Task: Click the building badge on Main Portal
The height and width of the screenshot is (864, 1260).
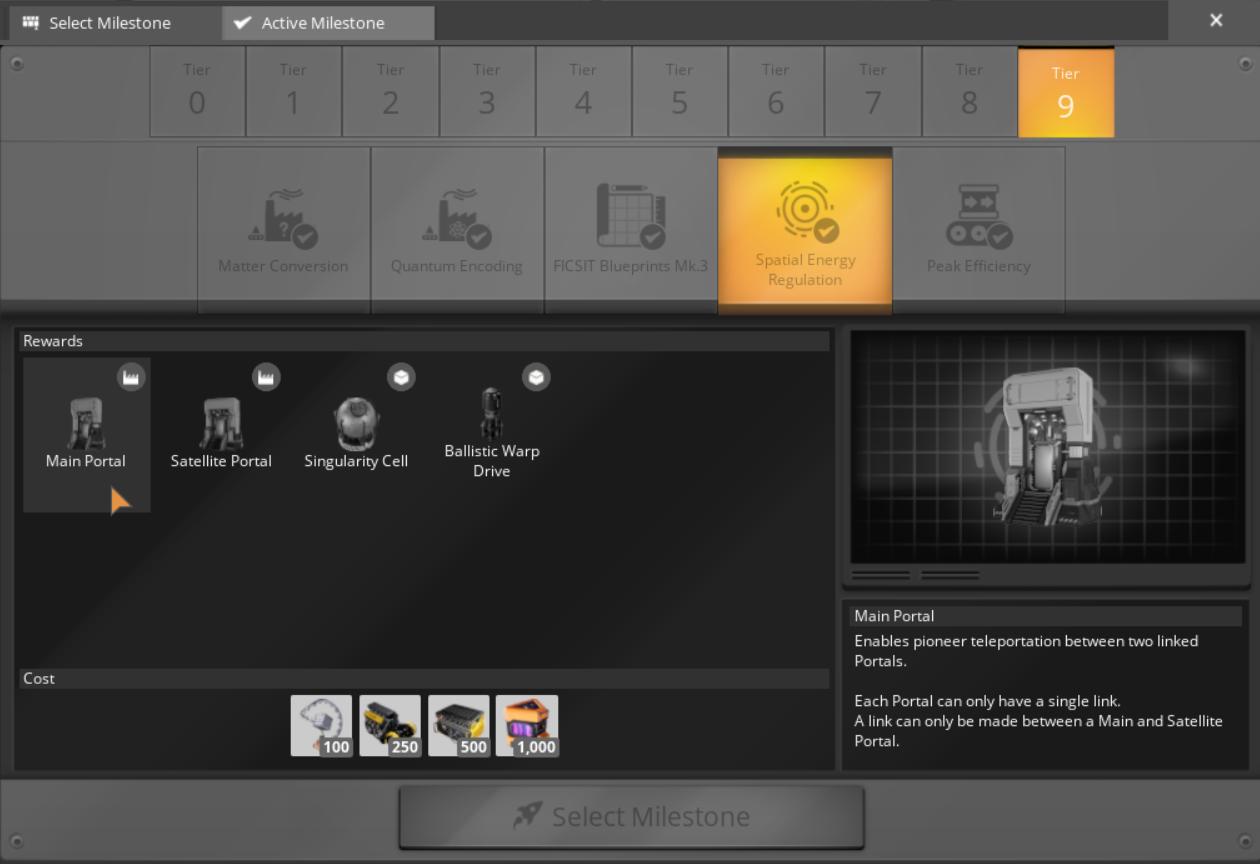Action: click(131, 377)
